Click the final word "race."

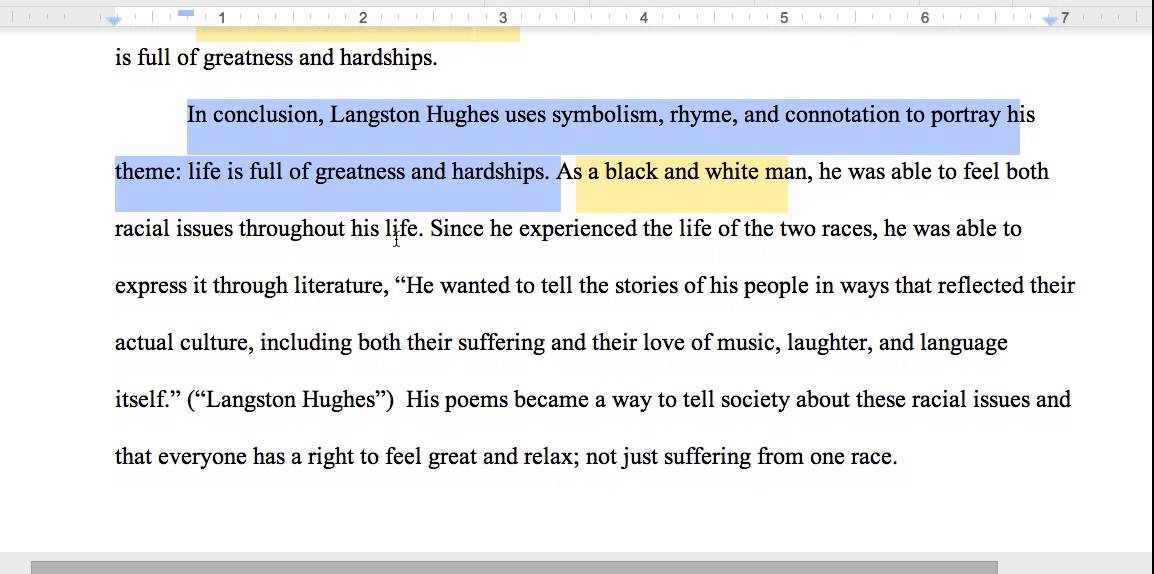(875, 457)
